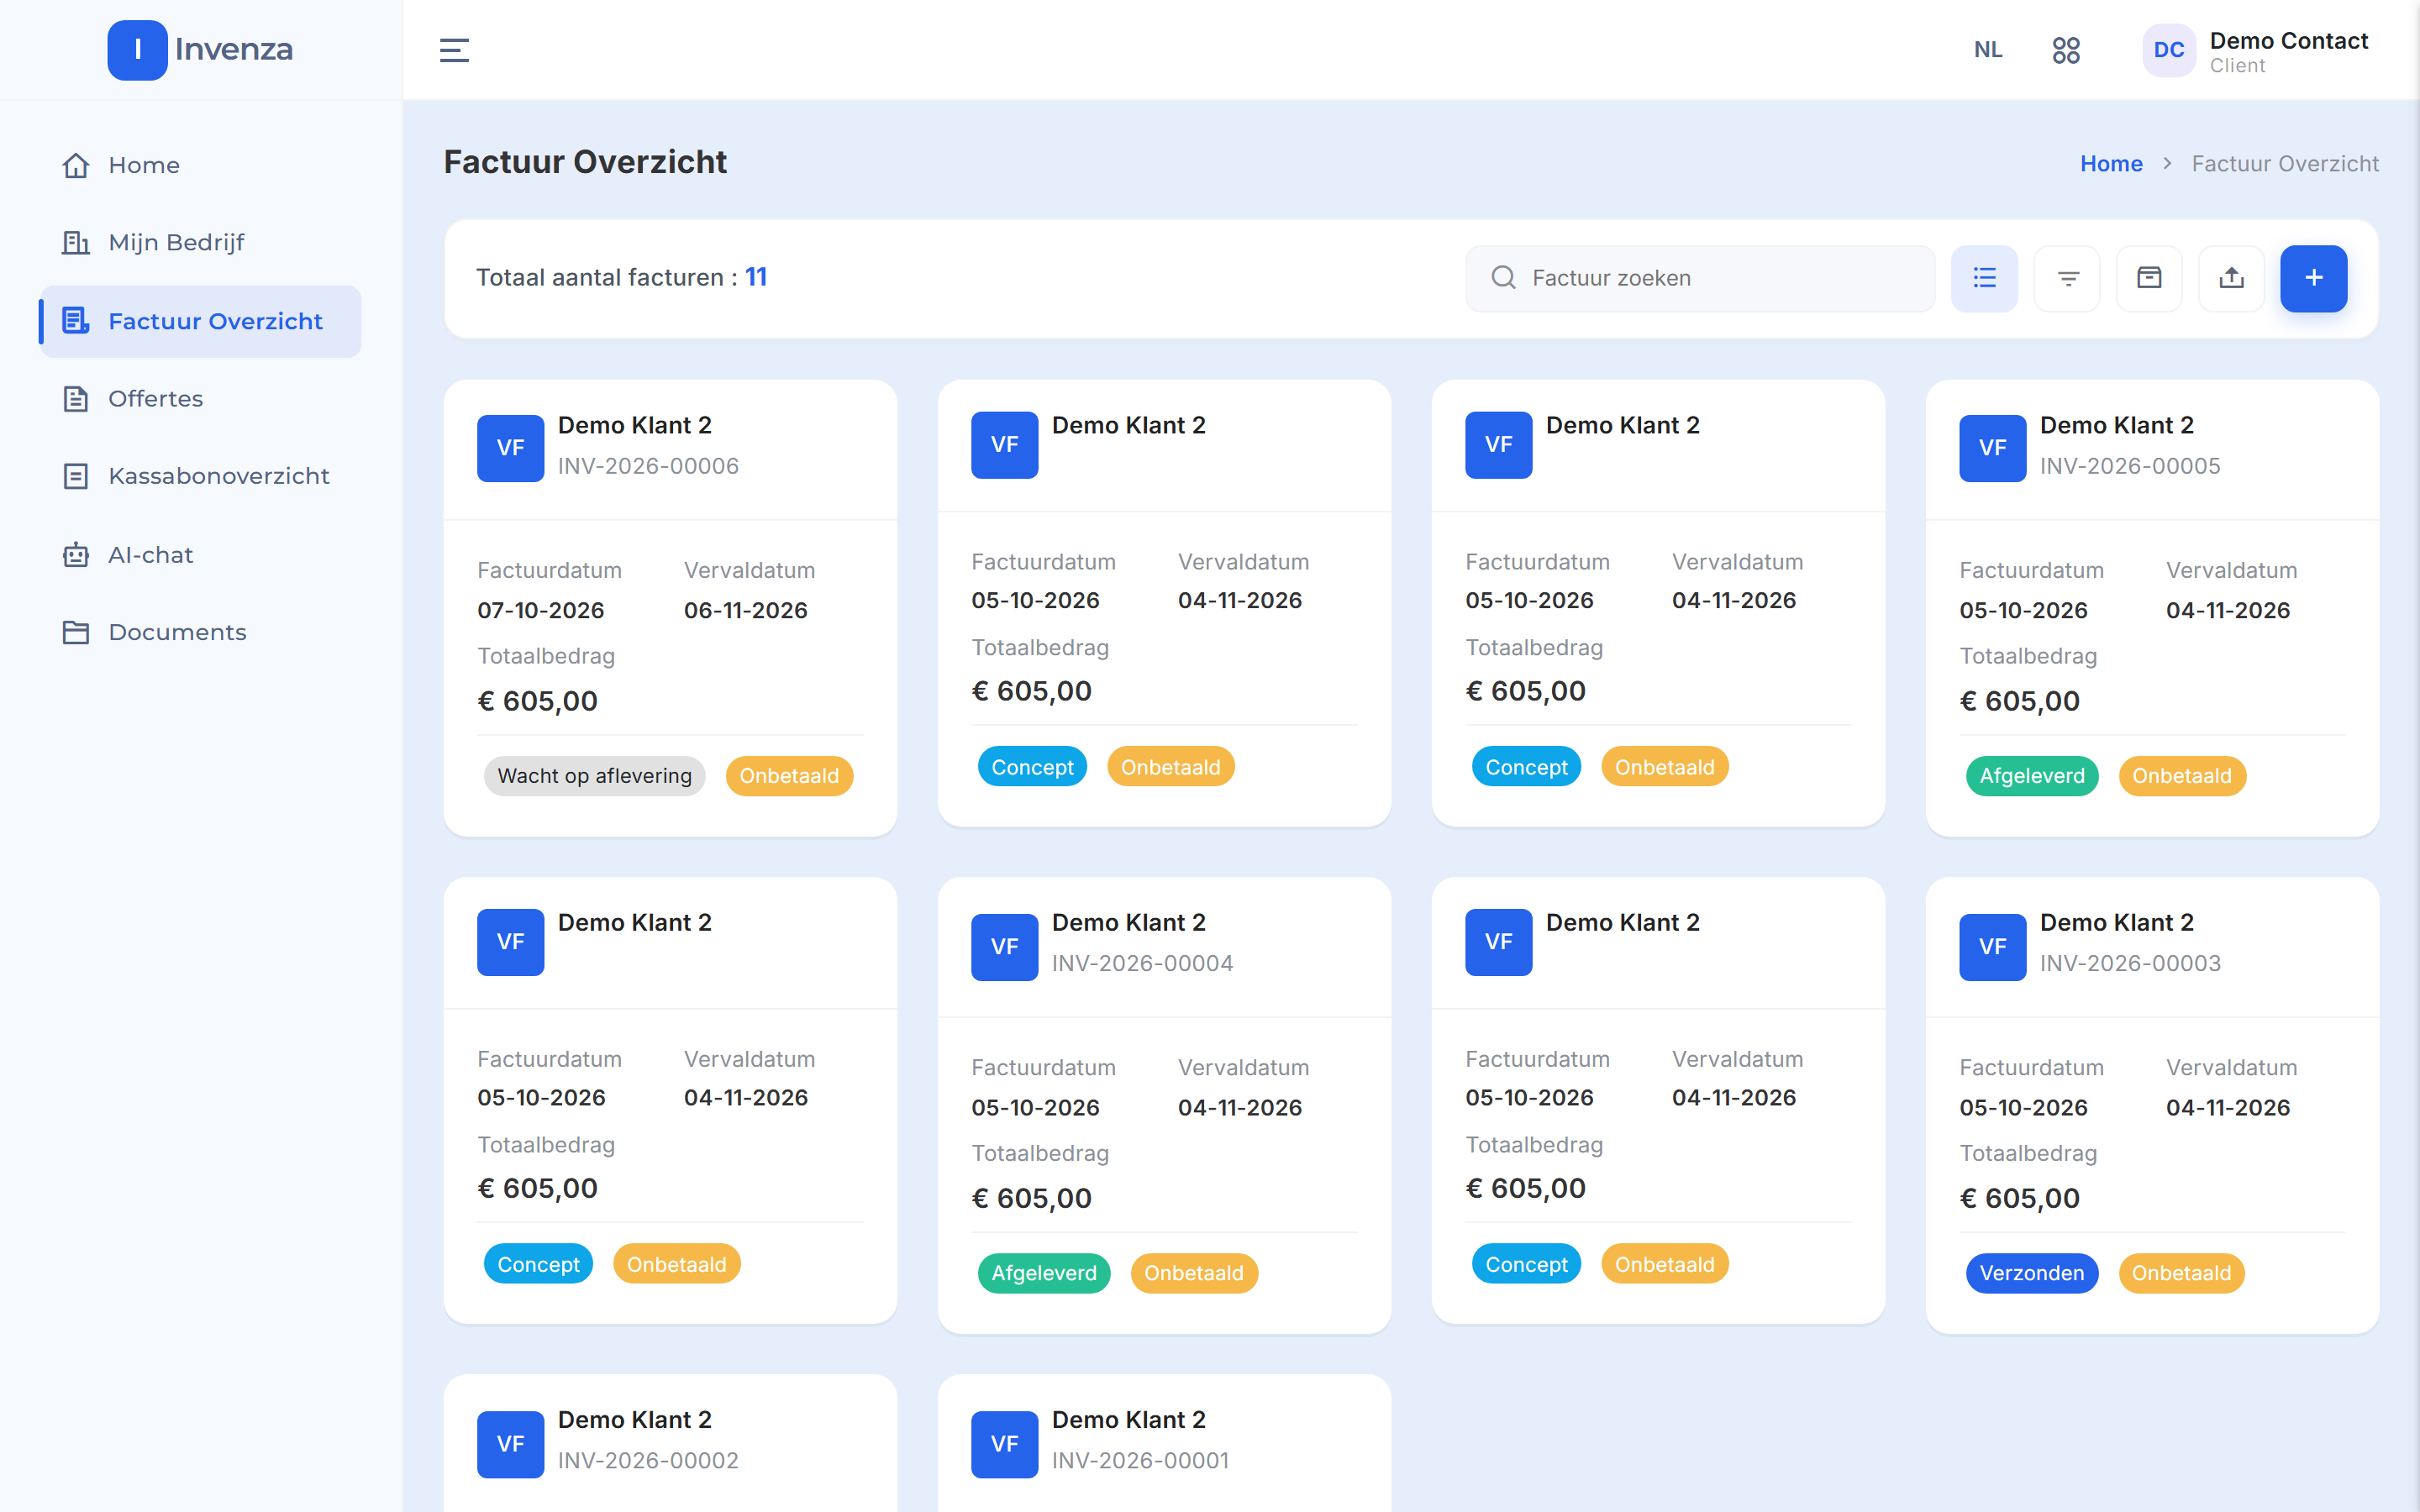Click Afgeleverd badge on INV-2026-00004
This screenshot has height=1512, width=2420.
[1044, 1273]
